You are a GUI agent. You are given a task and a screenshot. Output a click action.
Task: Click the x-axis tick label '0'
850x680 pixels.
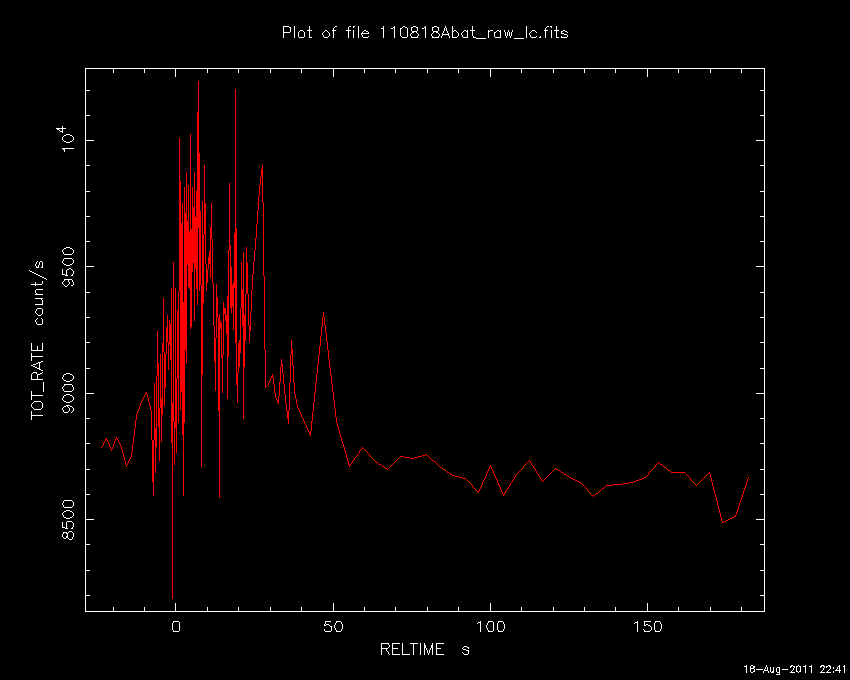(x=176, y=627)
